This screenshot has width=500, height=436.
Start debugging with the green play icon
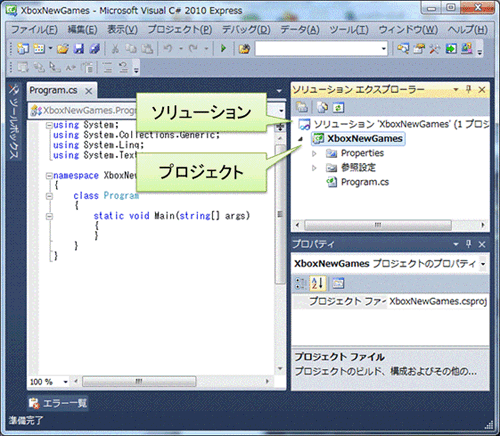pyautogui.click(x=223, y=49)
